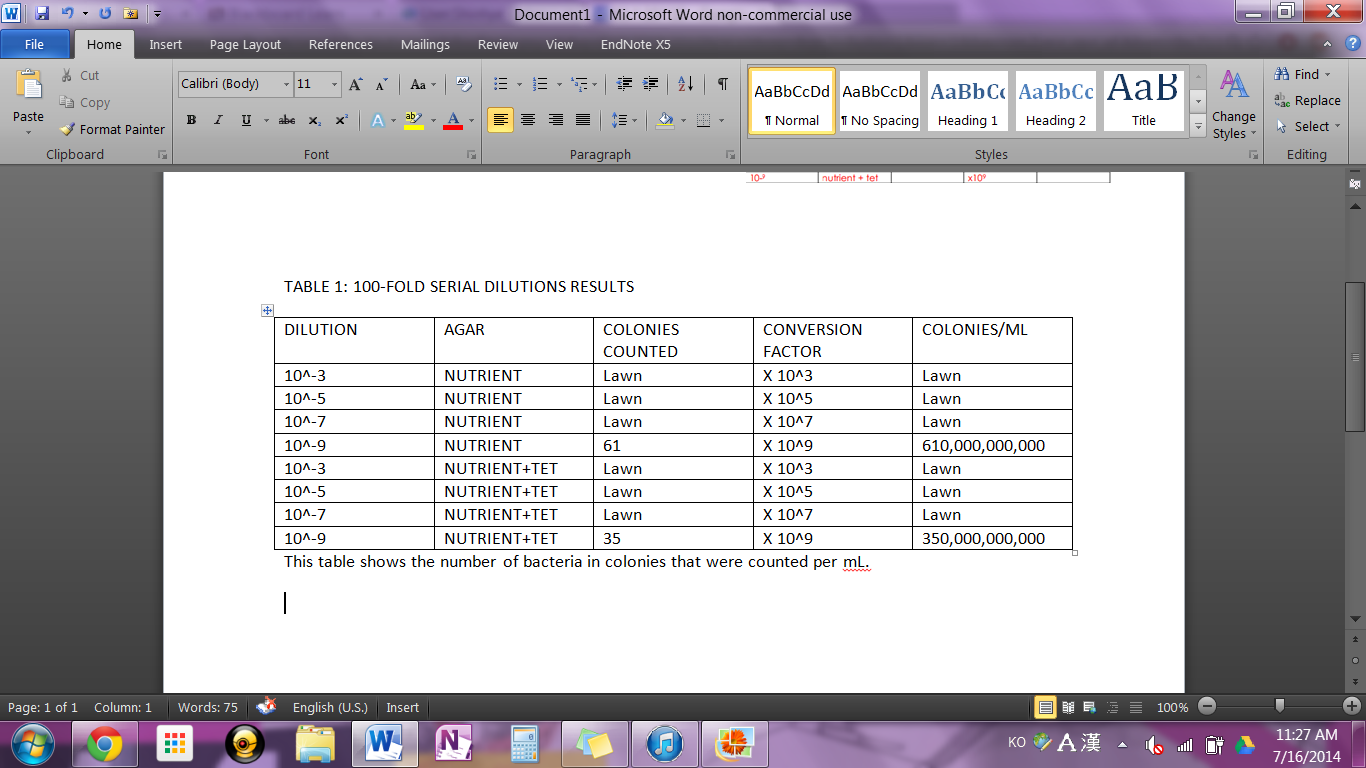Click the Format Painter tool
Viewport: 1366px width, 768px height.
(x=112, y=129)
